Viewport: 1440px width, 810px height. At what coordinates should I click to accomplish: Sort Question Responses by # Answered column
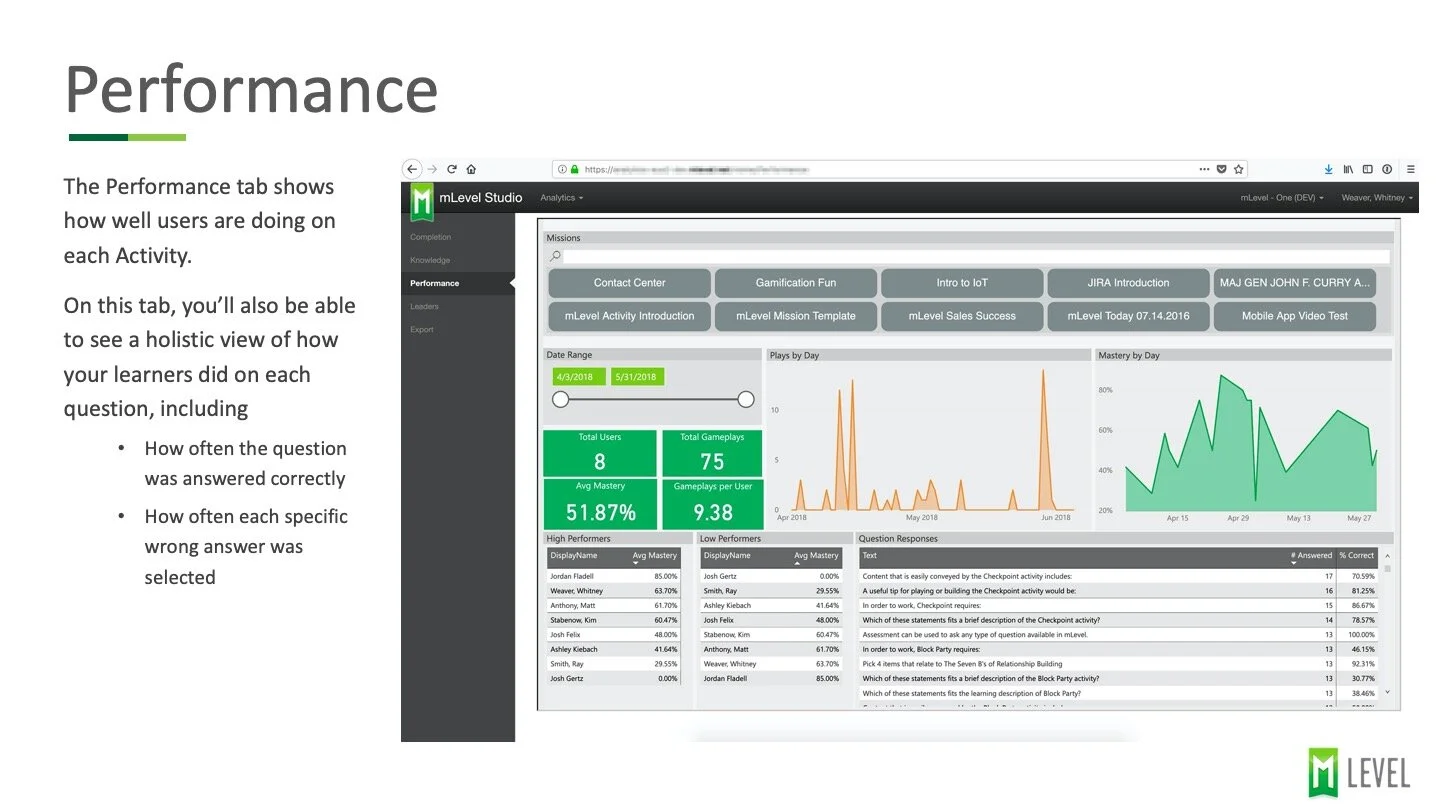click(x=1311, y=555)
